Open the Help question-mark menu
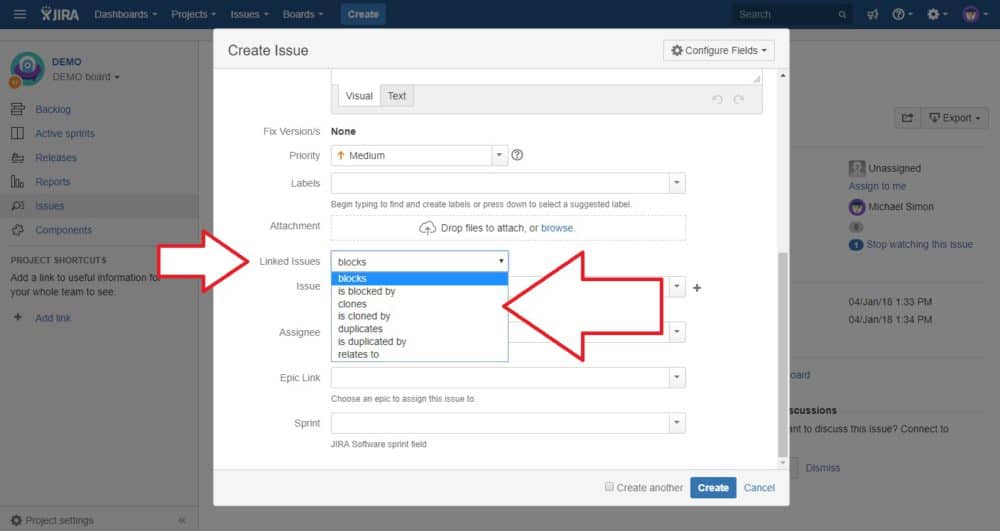The image size is (1000, 531). click(902, 14)
